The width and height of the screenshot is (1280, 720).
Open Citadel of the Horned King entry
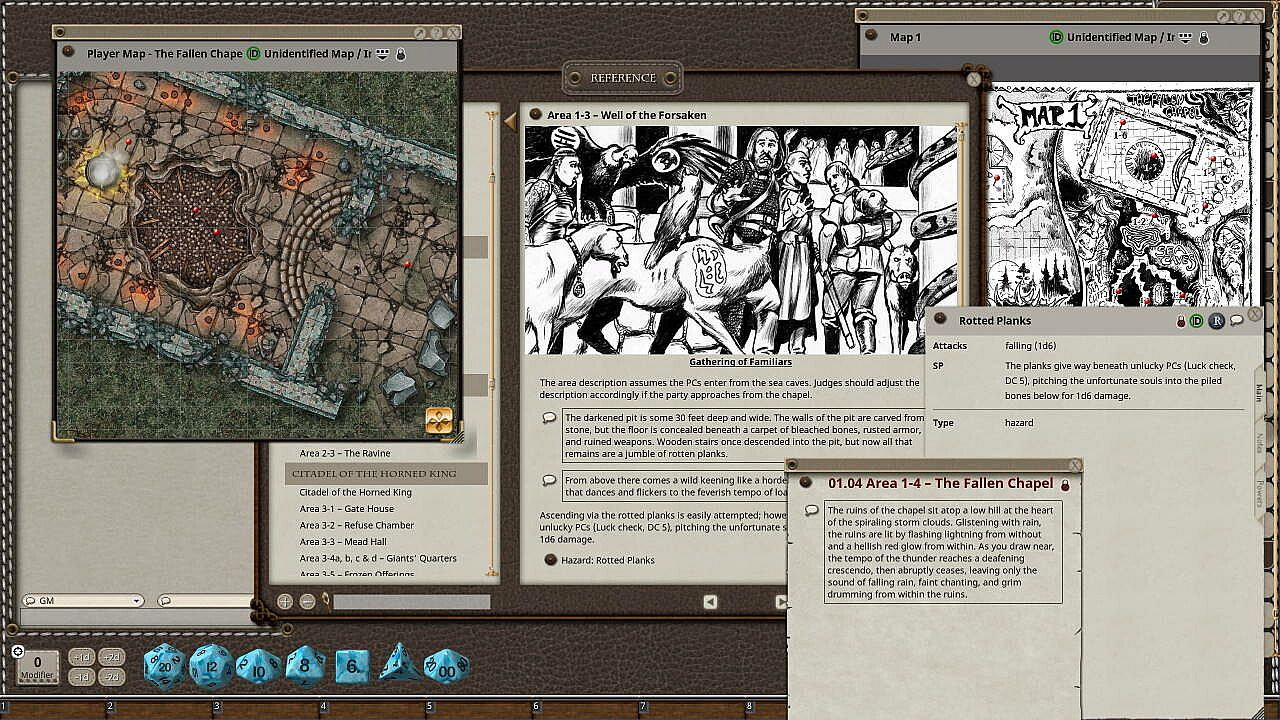[x=356, y=492]
